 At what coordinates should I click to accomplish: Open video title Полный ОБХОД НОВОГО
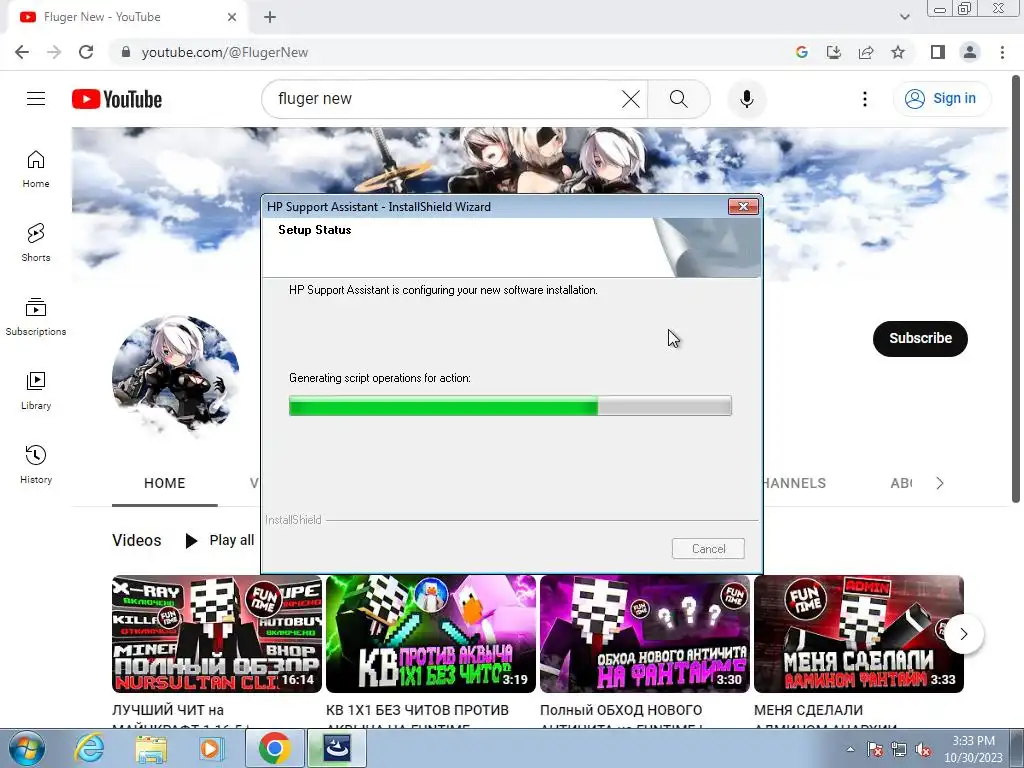click(x=621, y=710)
